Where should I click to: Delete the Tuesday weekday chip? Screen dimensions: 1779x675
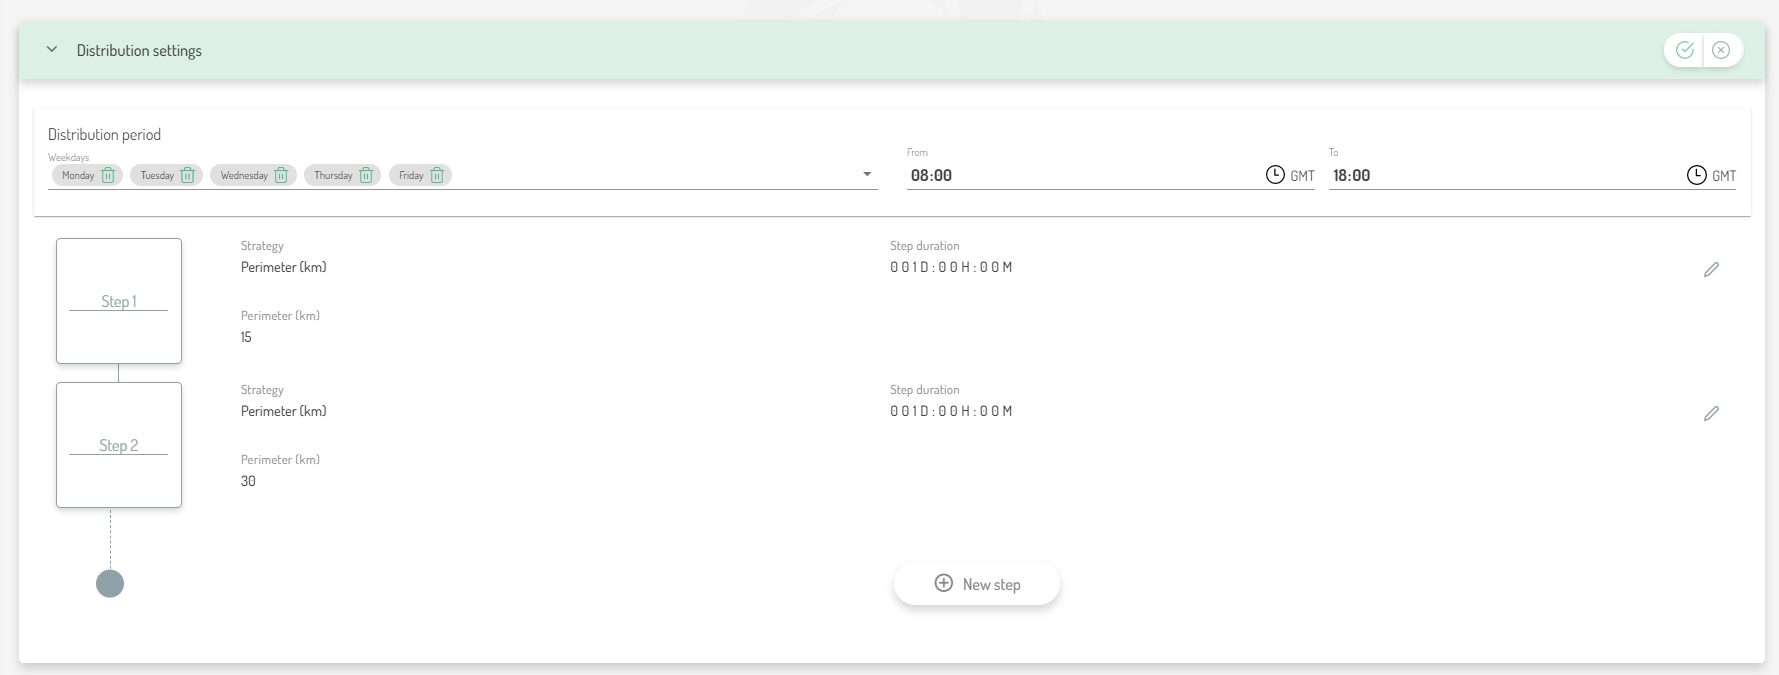tap(187, 176)
